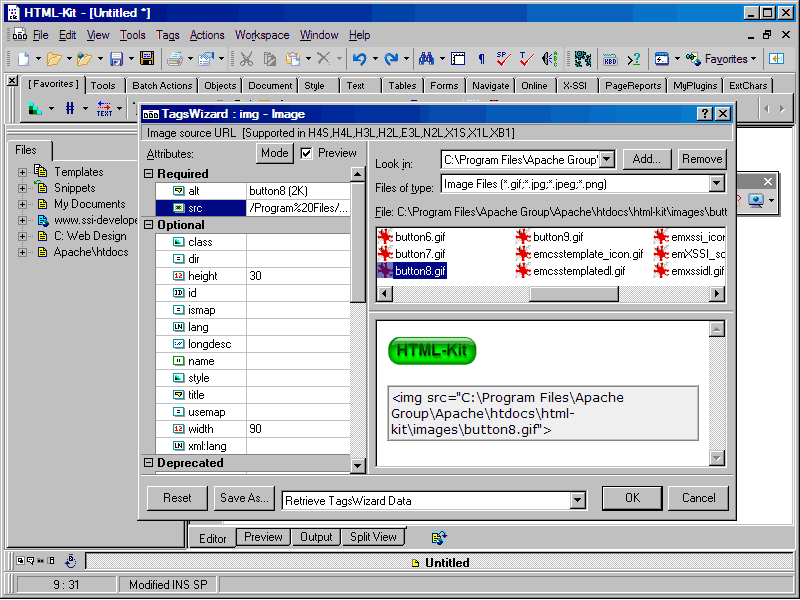Screen dimensions: 800x600
Task: Click the context help question-mark icon
Action: pyautogui.click(x=634, y=59)
